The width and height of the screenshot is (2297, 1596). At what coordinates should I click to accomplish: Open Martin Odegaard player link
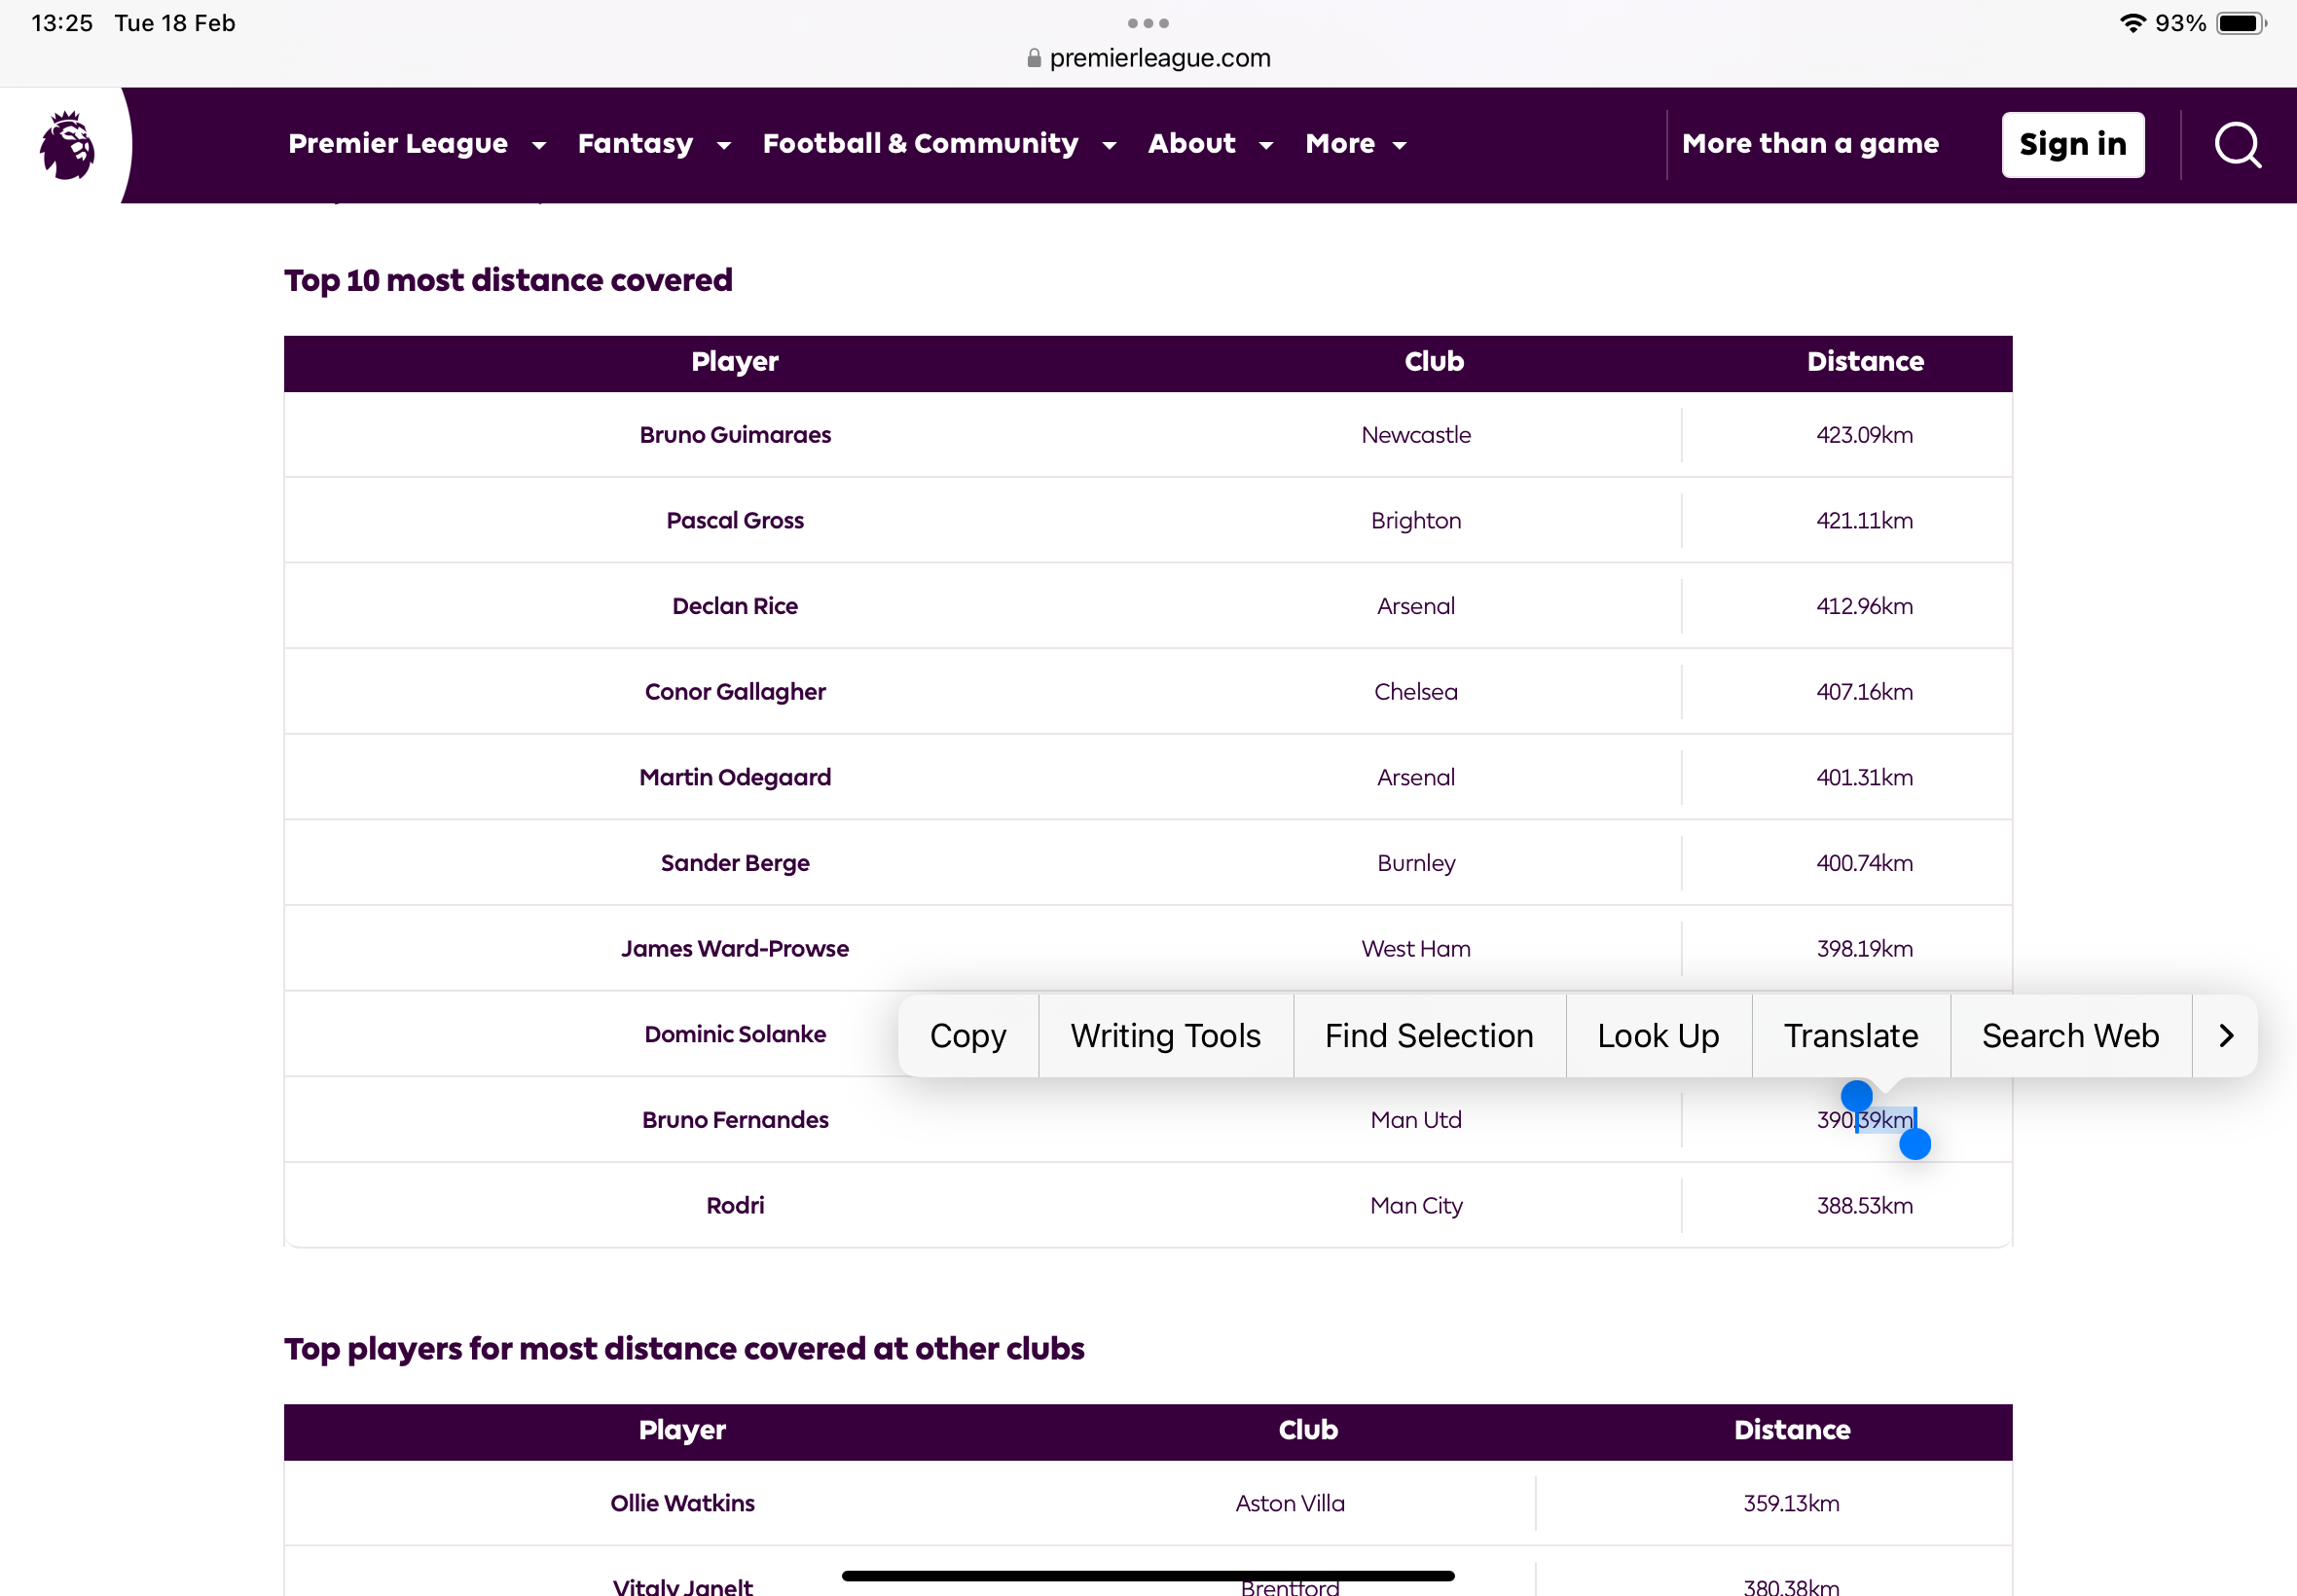(735, 777)
